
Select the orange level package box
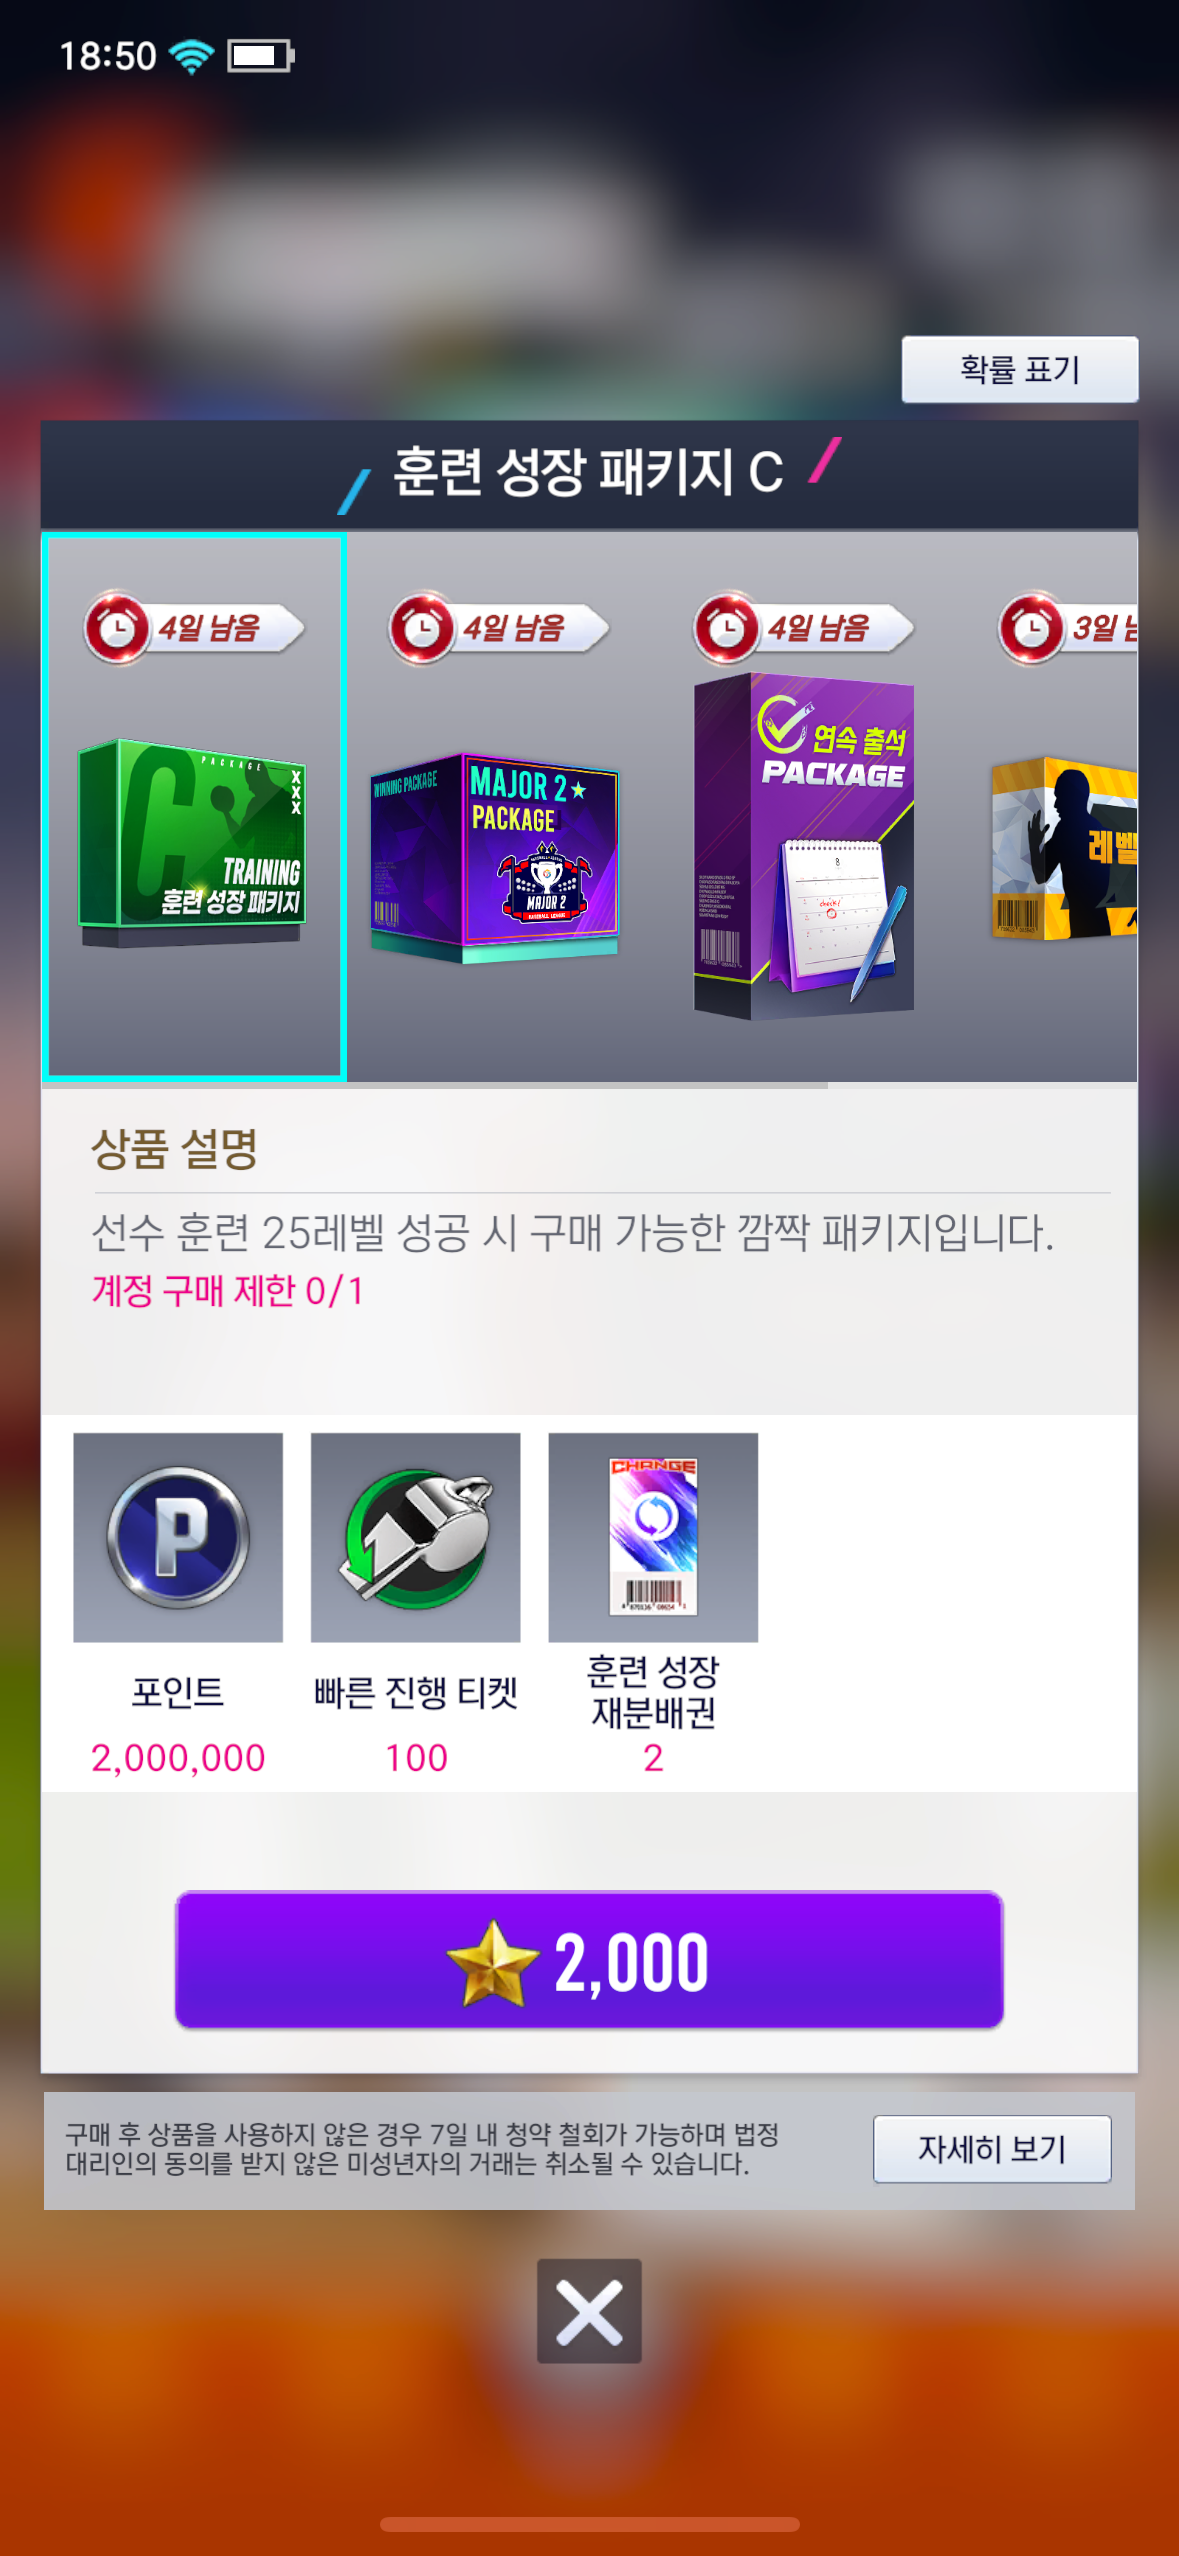pos(1064,848)
